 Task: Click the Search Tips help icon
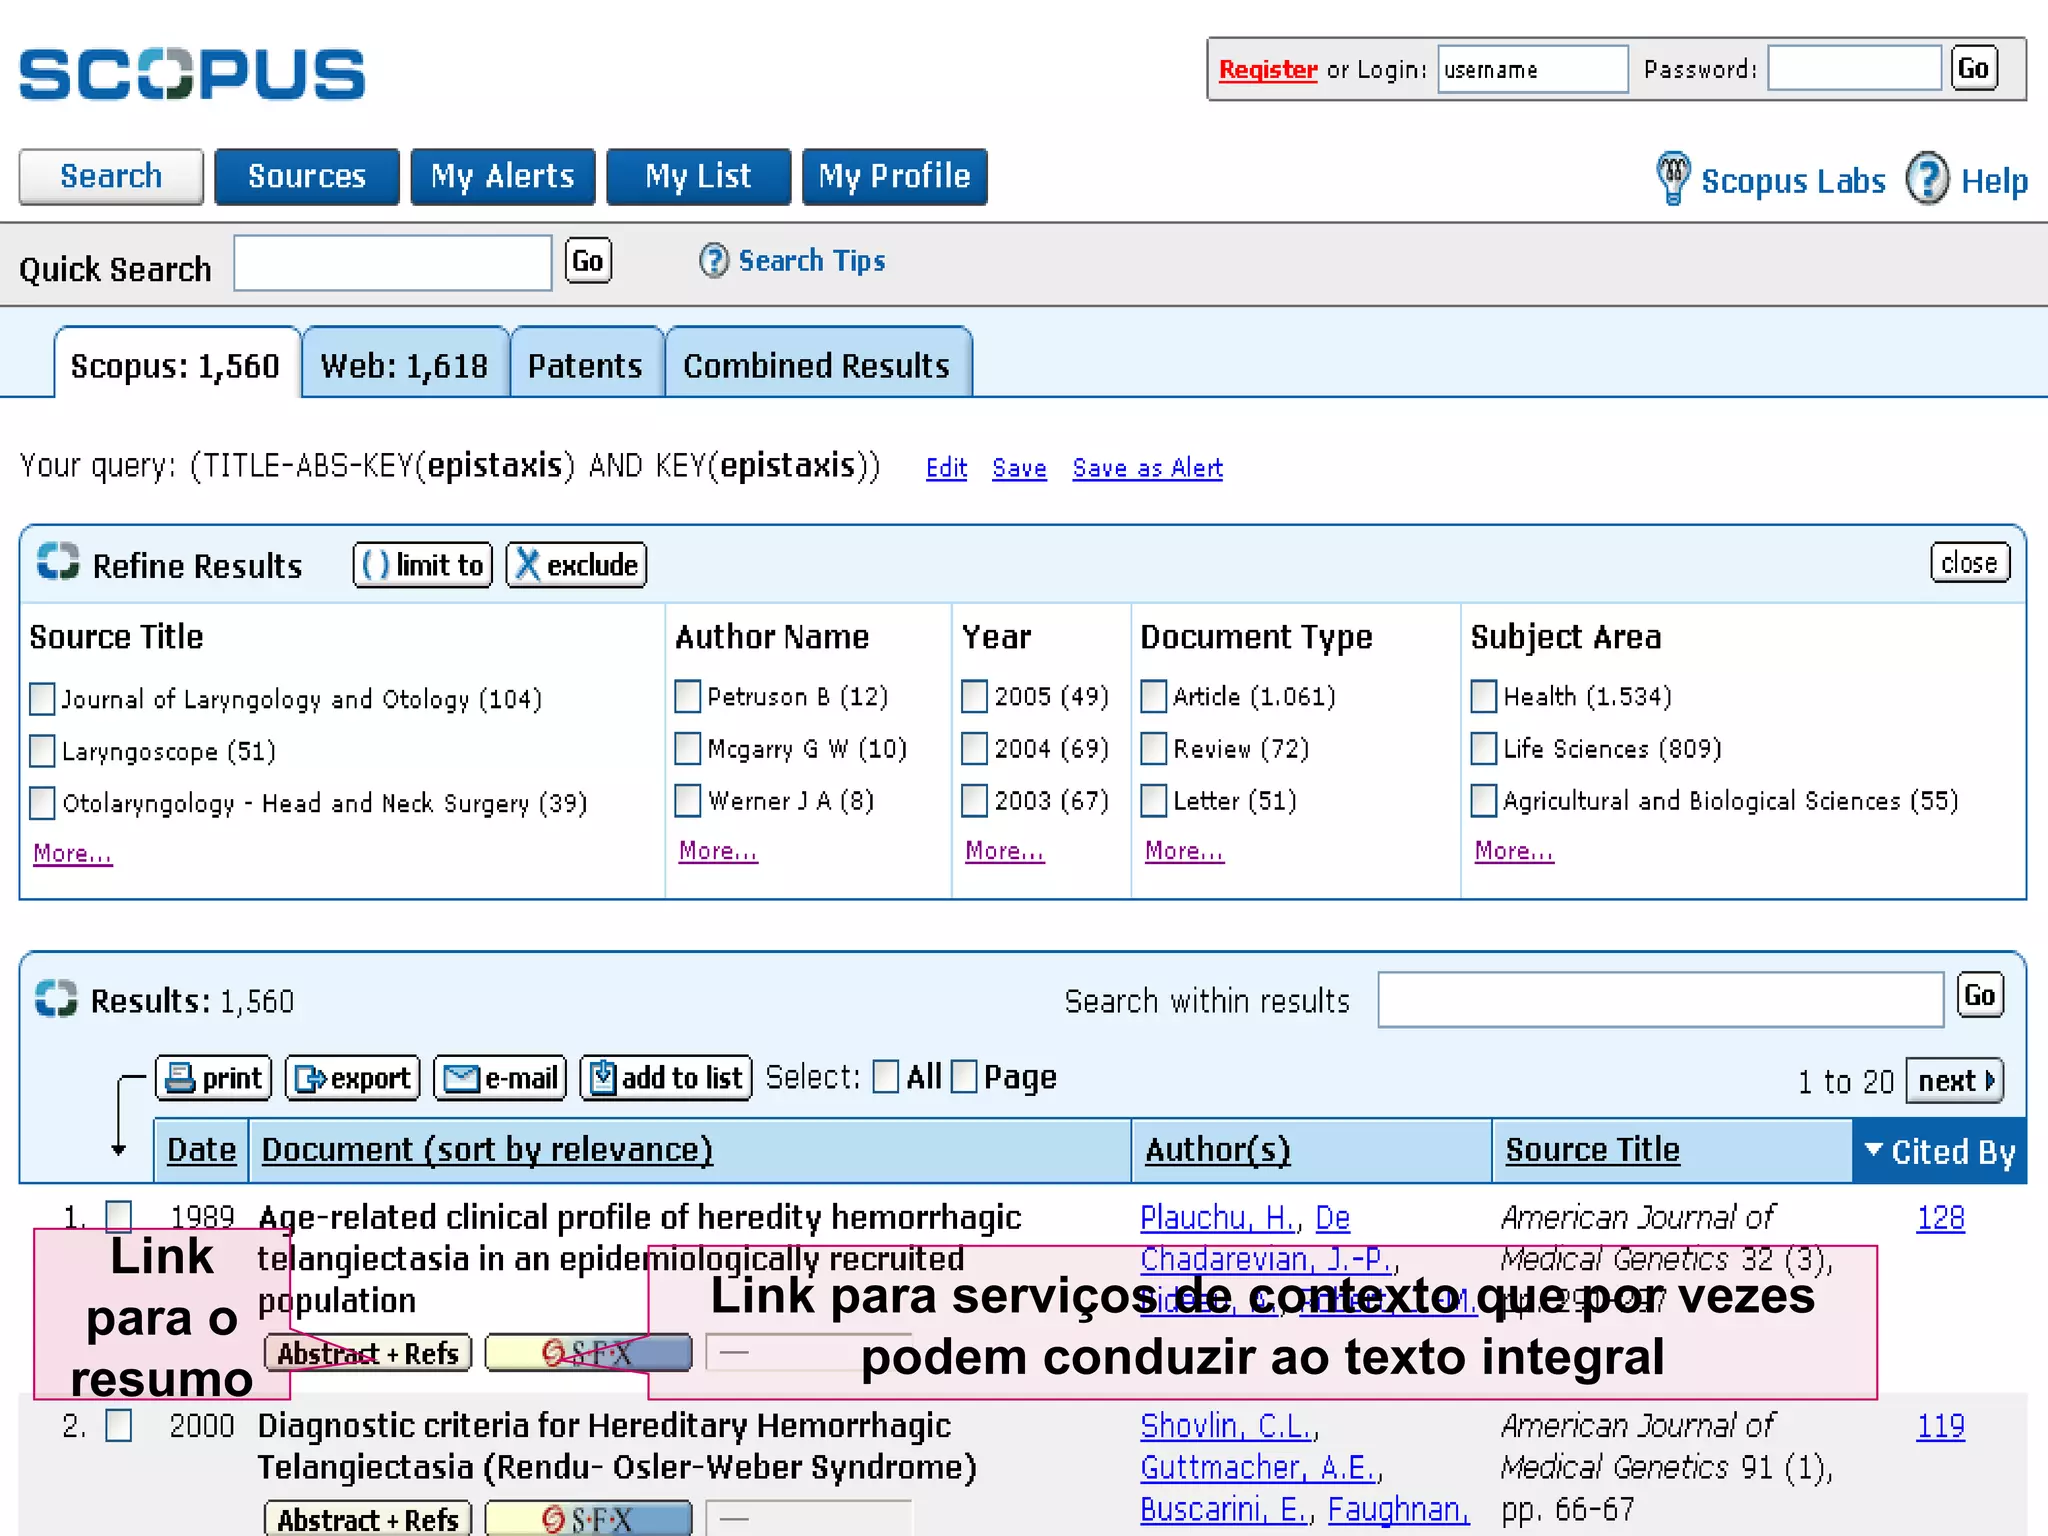point(713,262)
